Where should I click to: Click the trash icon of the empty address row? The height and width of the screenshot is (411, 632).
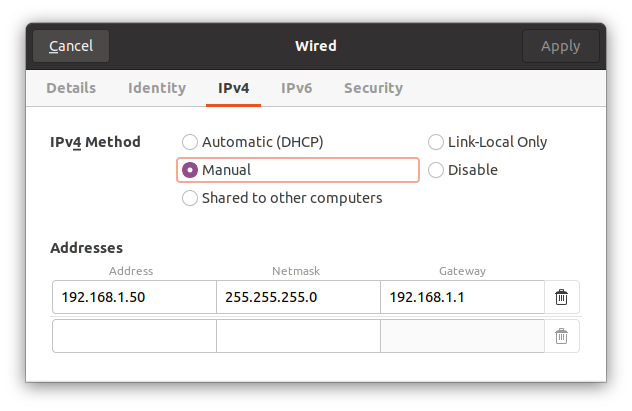(562, 336)
